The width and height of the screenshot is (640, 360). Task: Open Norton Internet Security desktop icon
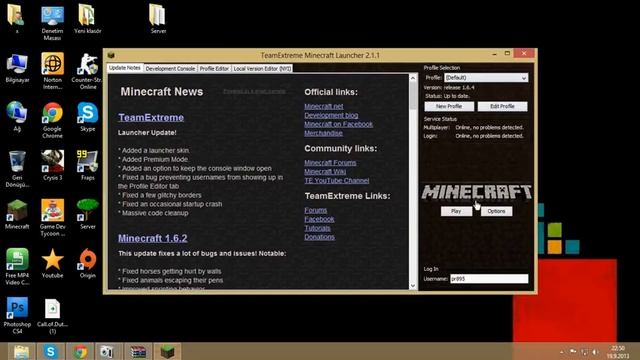pos(52,71)
